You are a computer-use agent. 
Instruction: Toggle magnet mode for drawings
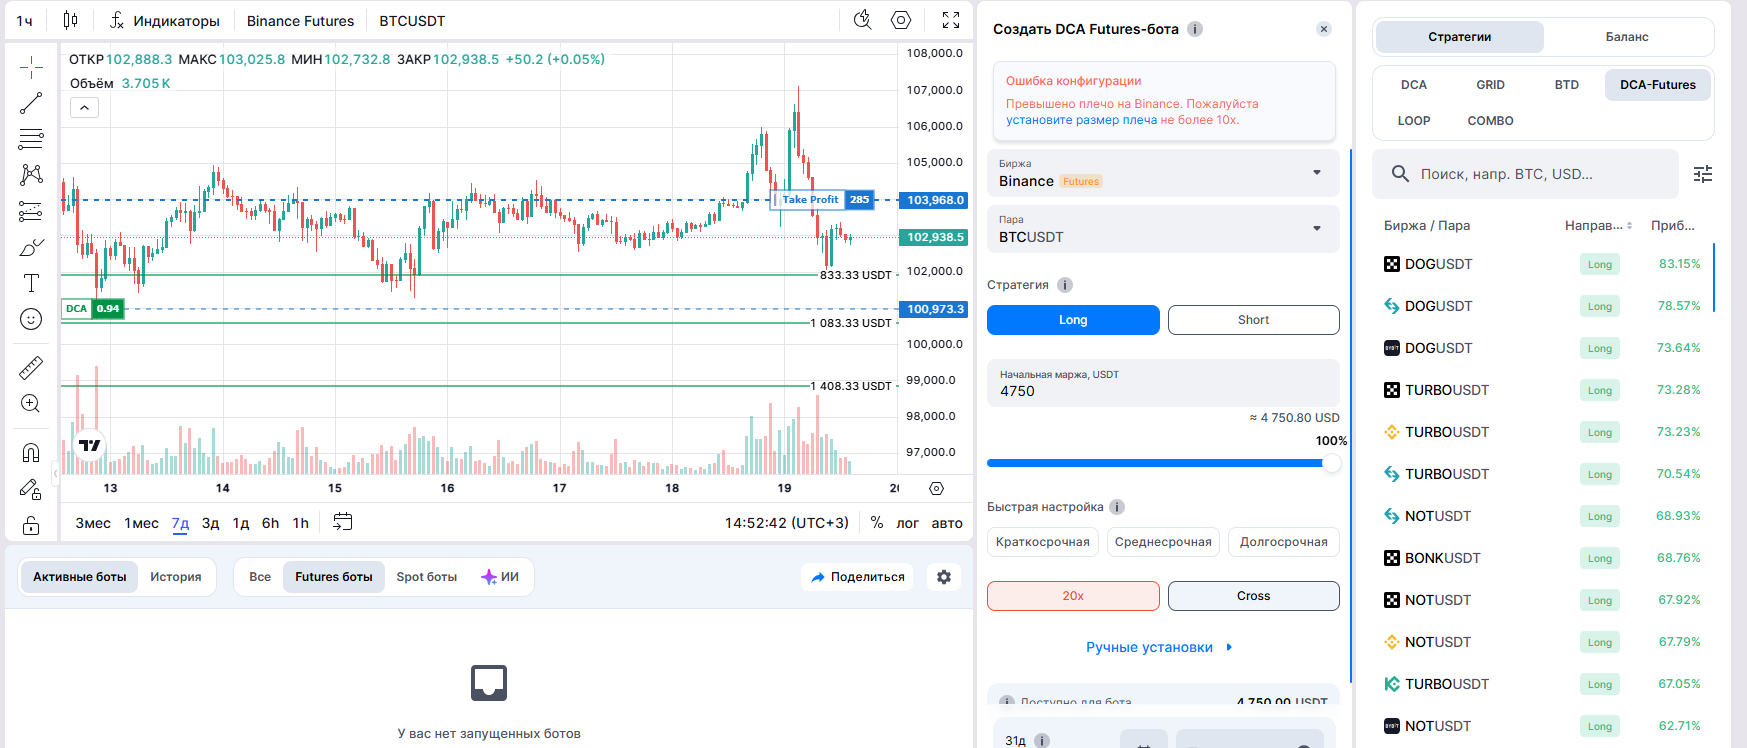pyautogui.click(x=31, y=453)
